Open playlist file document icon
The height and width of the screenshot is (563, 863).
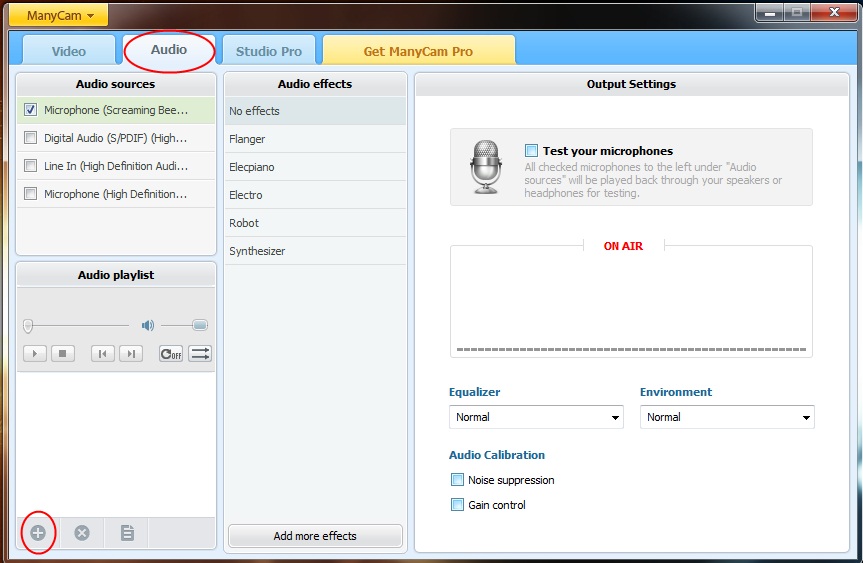coord(127,533)
